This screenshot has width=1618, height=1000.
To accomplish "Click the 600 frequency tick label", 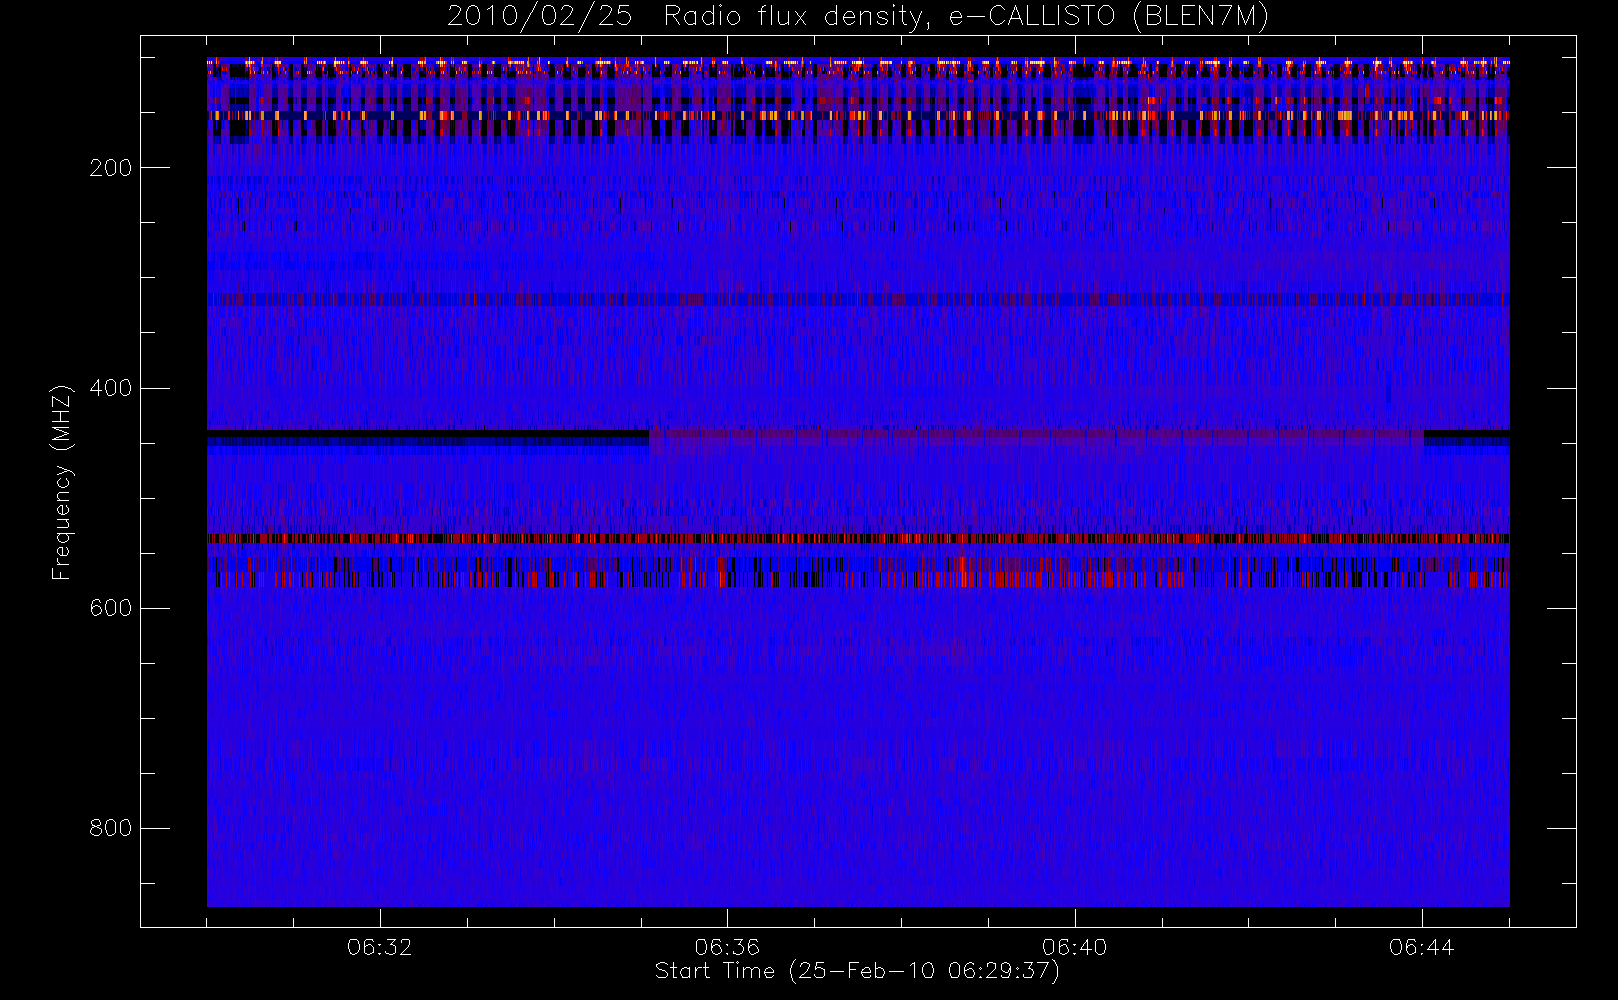I will (111, 608).
